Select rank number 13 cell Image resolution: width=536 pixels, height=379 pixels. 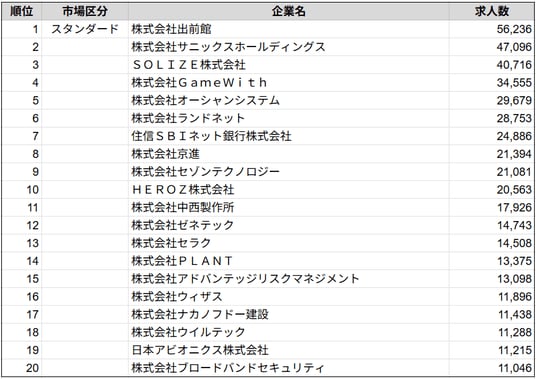(22, 243)
